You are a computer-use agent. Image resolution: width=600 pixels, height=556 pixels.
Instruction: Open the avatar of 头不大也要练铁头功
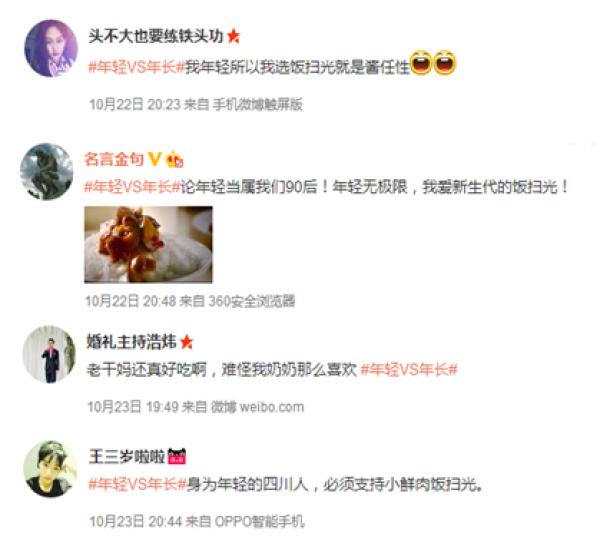51,48
